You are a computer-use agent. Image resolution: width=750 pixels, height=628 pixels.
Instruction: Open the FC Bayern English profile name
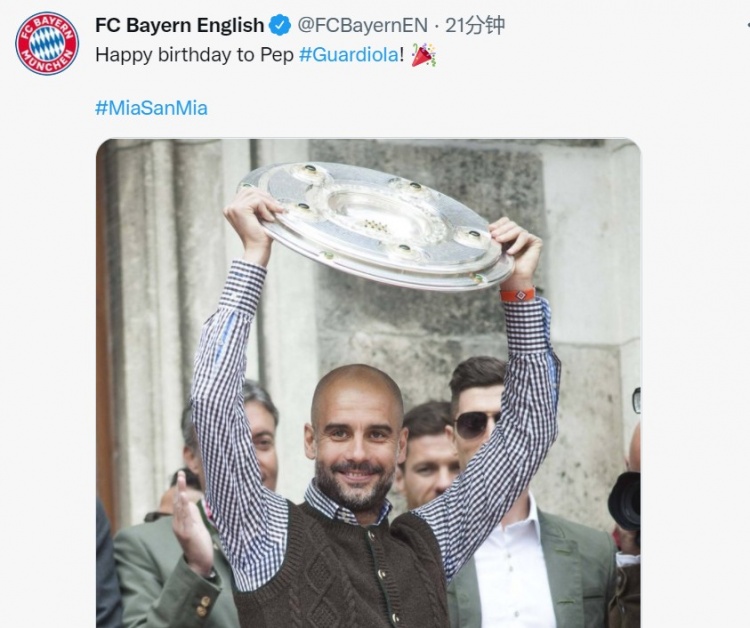pos(179,25)
